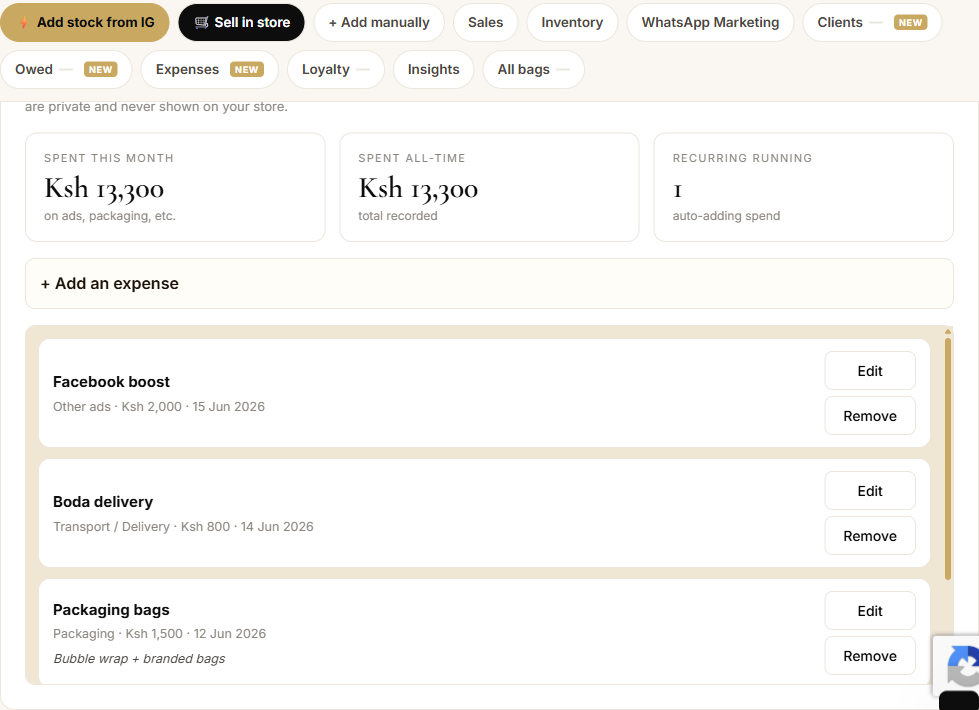Click 'on ads, packaging, etc.' caption
The image size is (979, 710).
click(110, 216)
